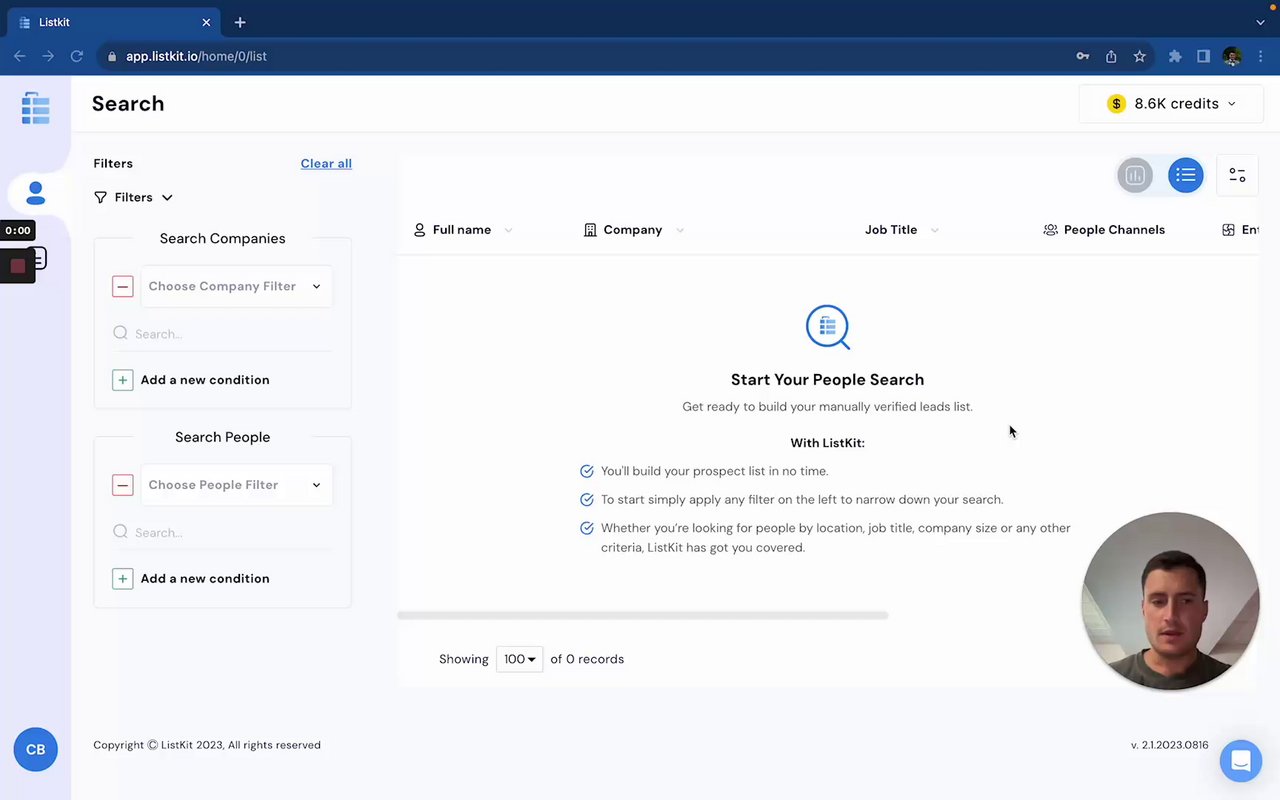
Task: Open the Choose People Filter dropdown
Action: click(x=236, y=485)
